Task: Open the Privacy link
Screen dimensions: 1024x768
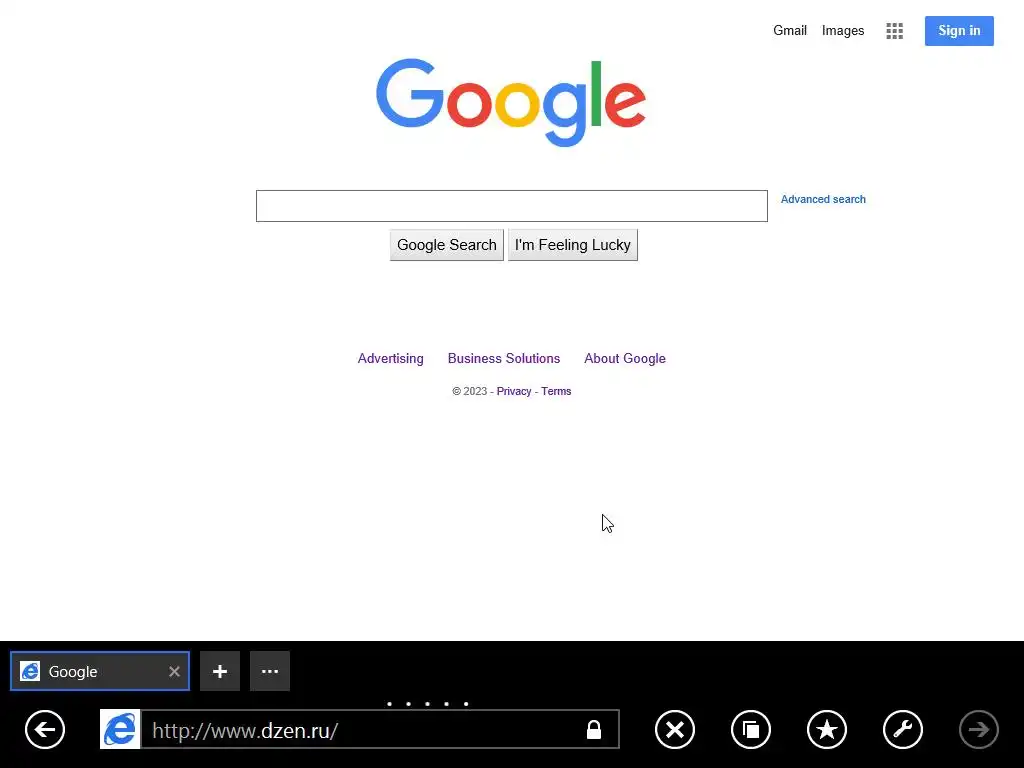Action: (514, 391)
